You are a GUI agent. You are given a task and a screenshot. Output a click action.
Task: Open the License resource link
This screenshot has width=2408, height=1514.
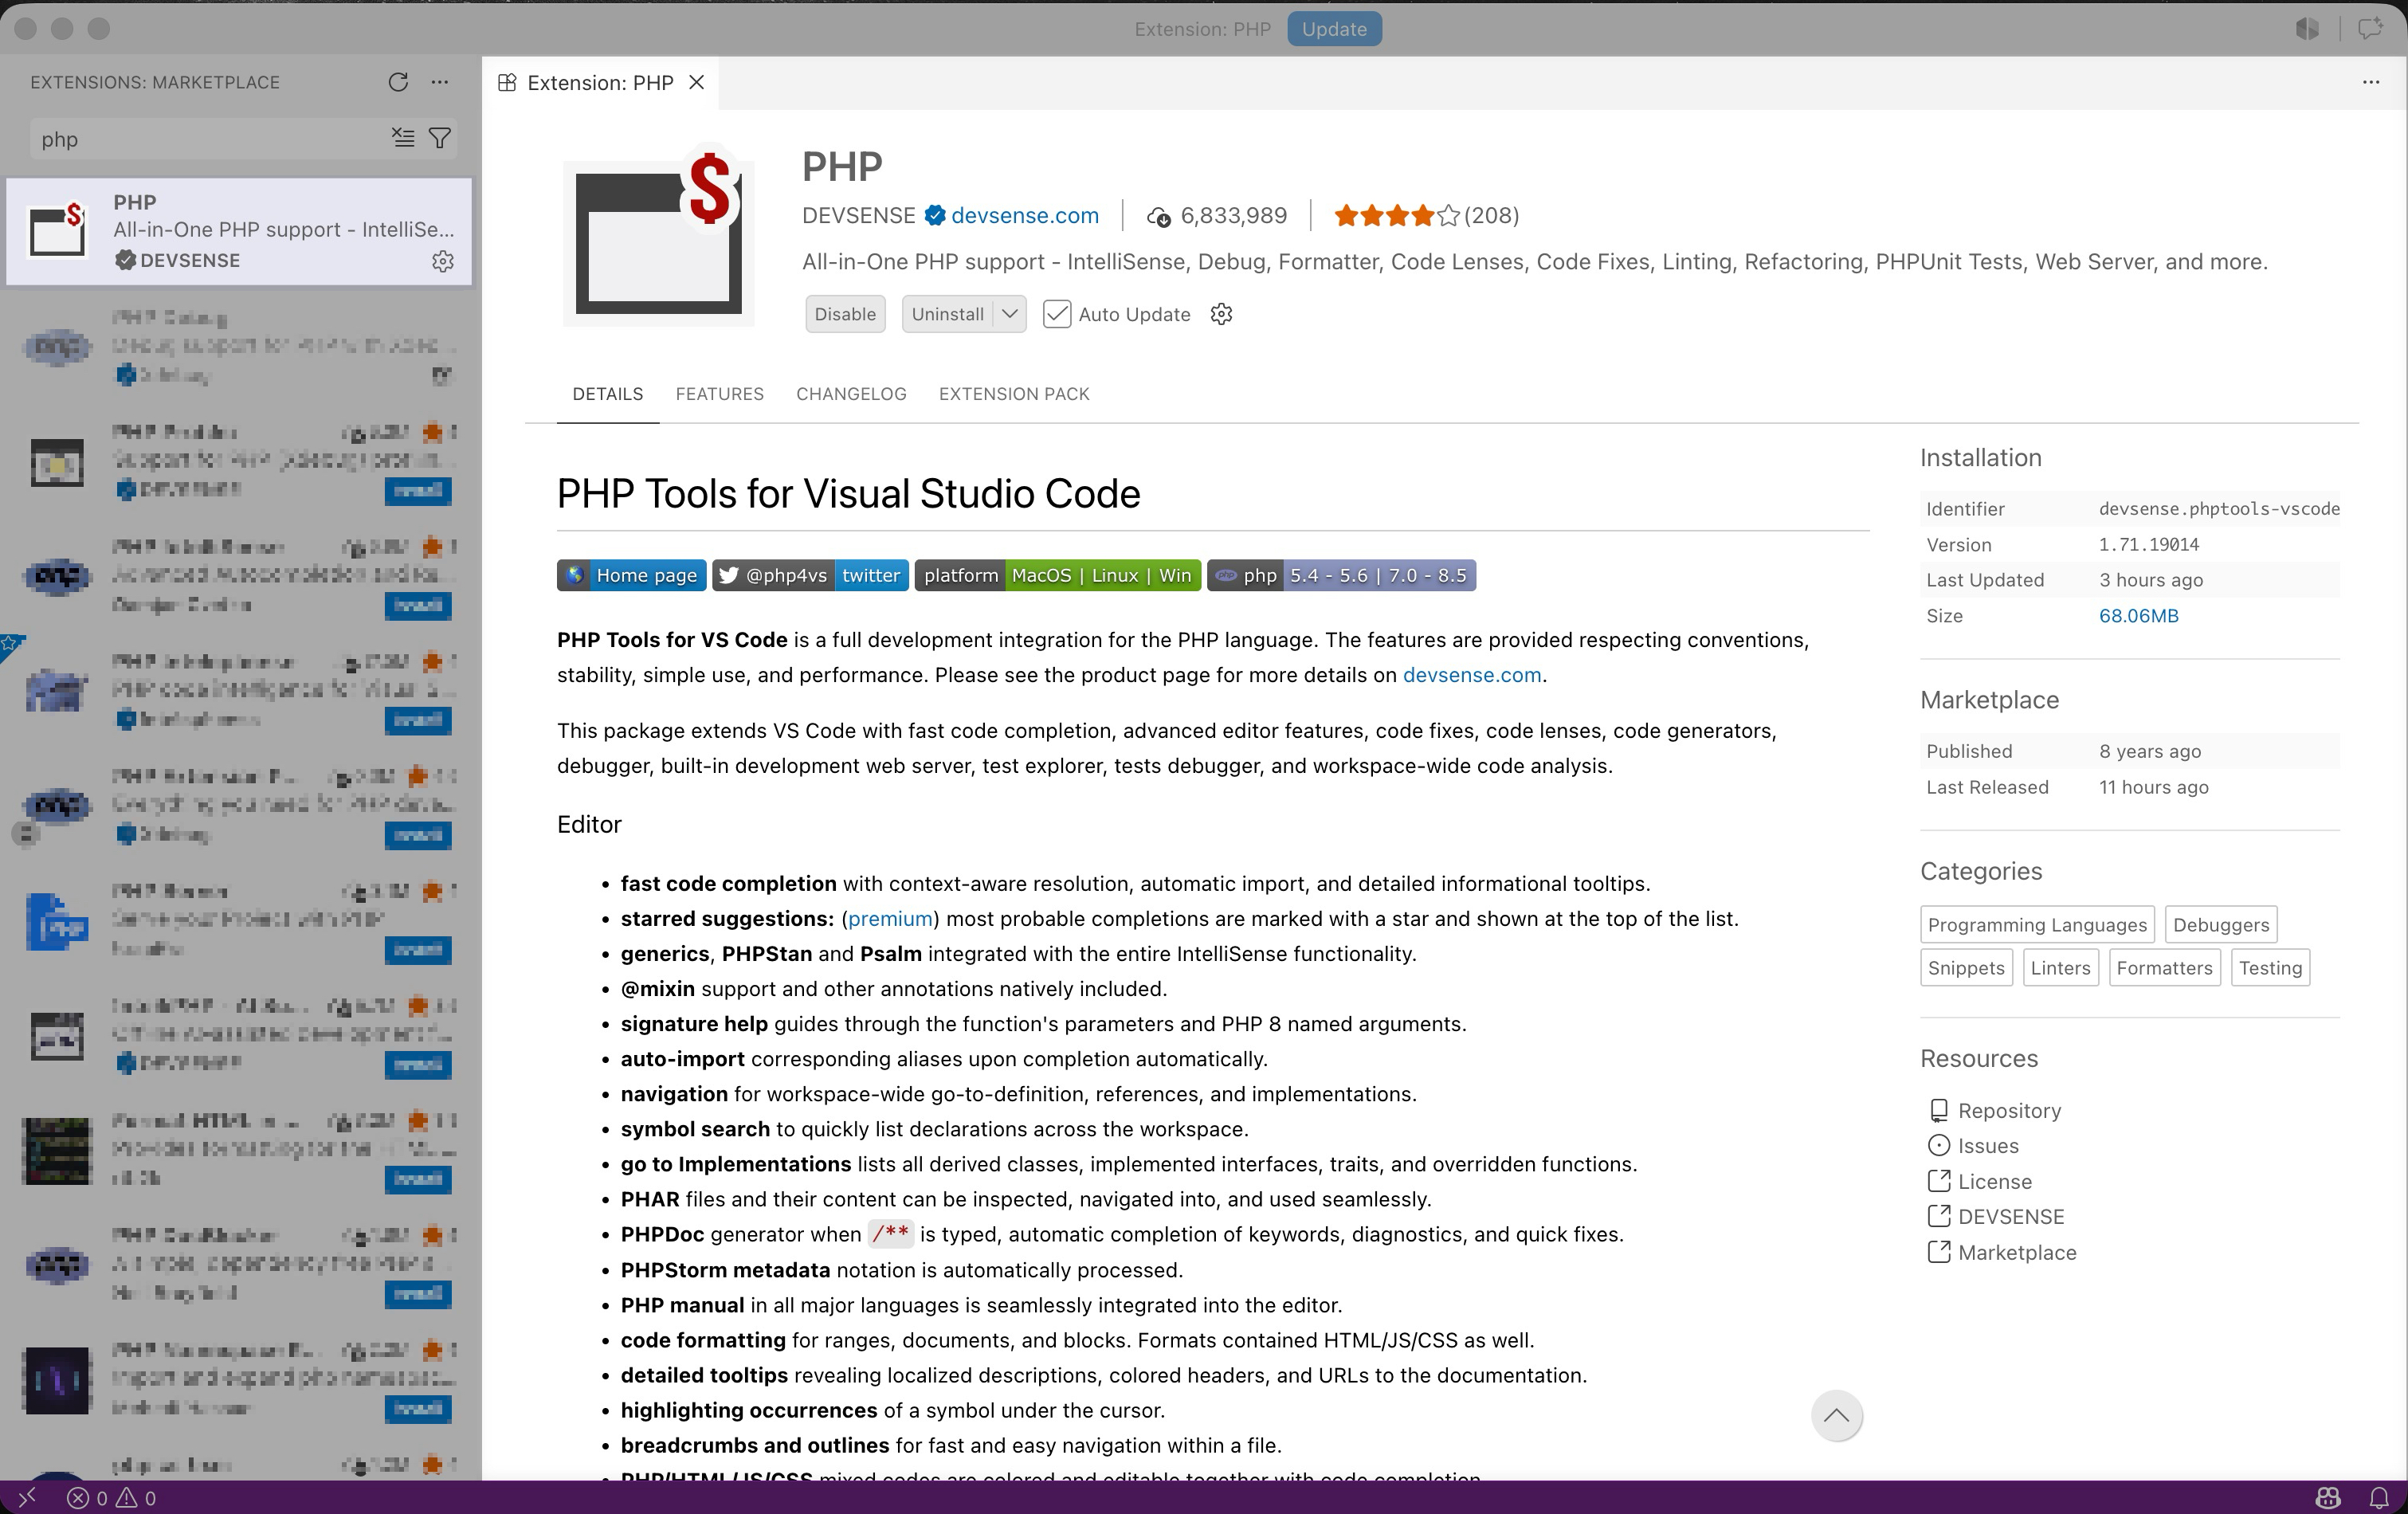click(x=1980, y=1182)
